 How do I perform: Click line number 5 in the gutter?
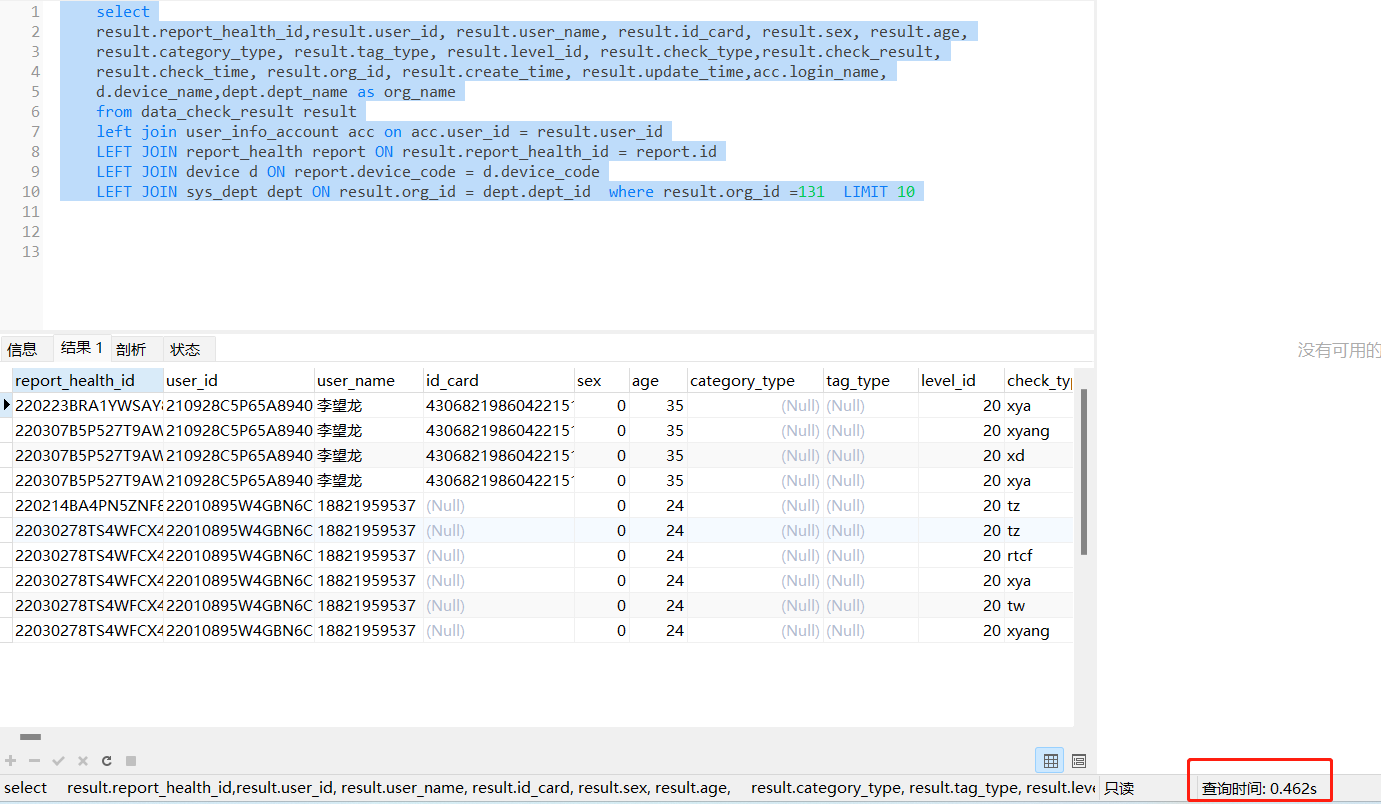point(35,92)
